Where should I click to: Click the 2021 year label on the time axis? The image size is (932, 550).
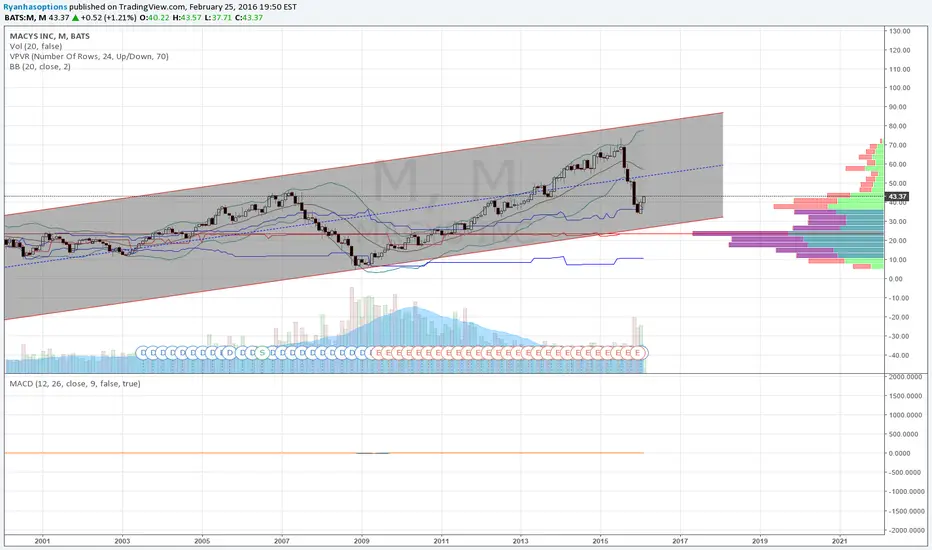click(840, 541)
